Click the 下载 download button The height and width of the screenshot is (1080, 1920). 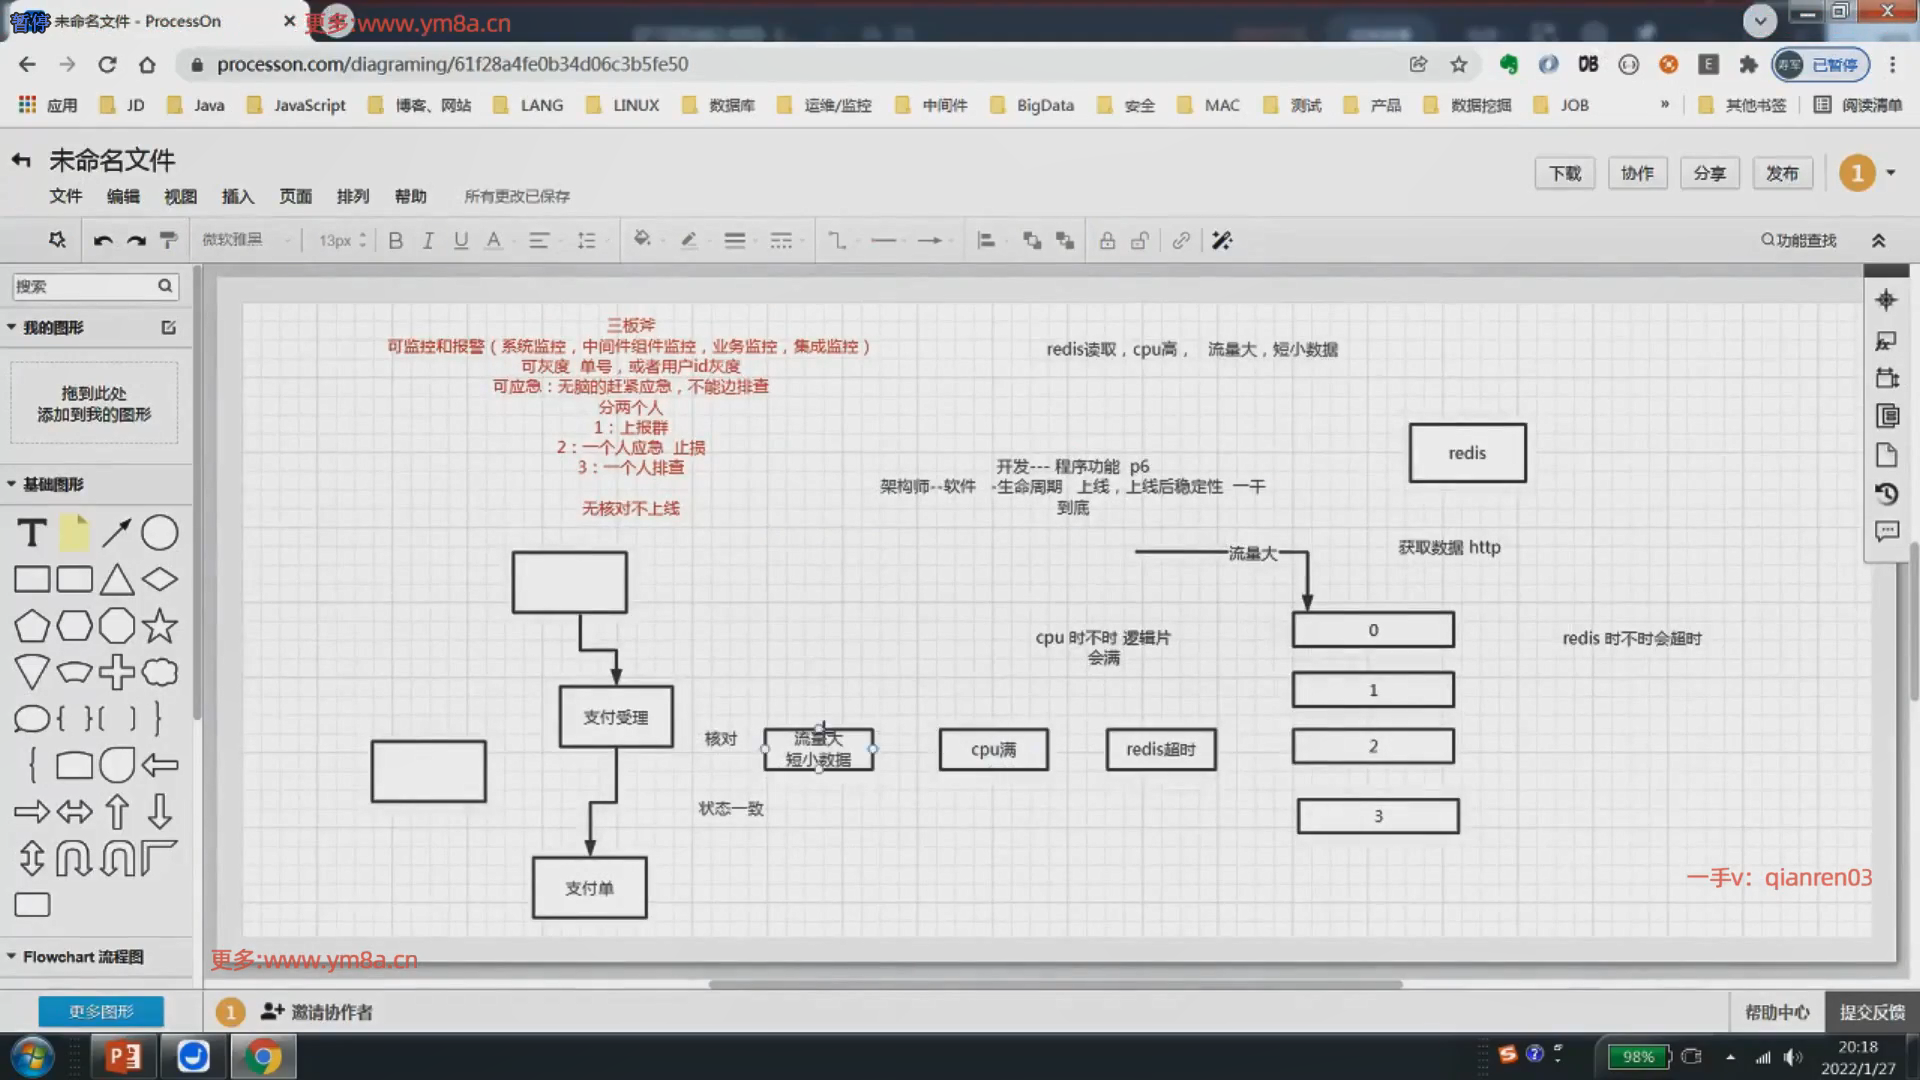(x=1565, y=173)
